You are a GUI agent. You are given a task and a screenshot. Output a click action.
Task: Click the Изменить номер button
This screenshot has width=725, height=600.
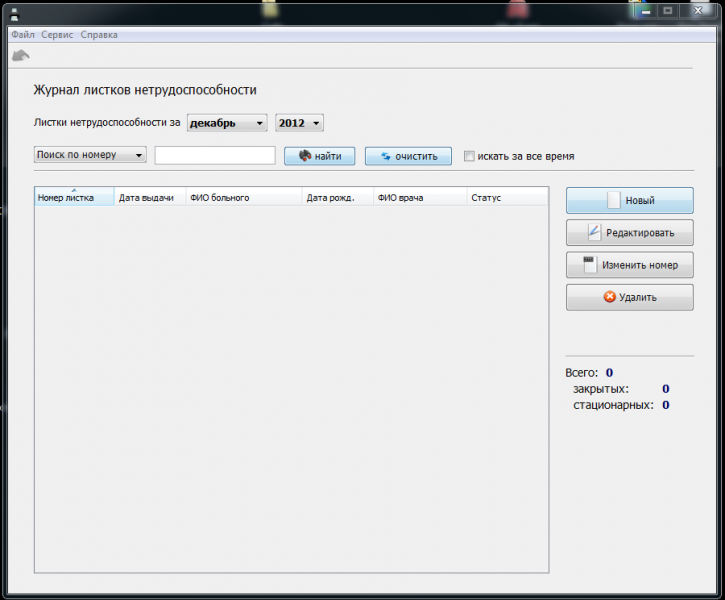pyautogui.click(x=630, y=265)
